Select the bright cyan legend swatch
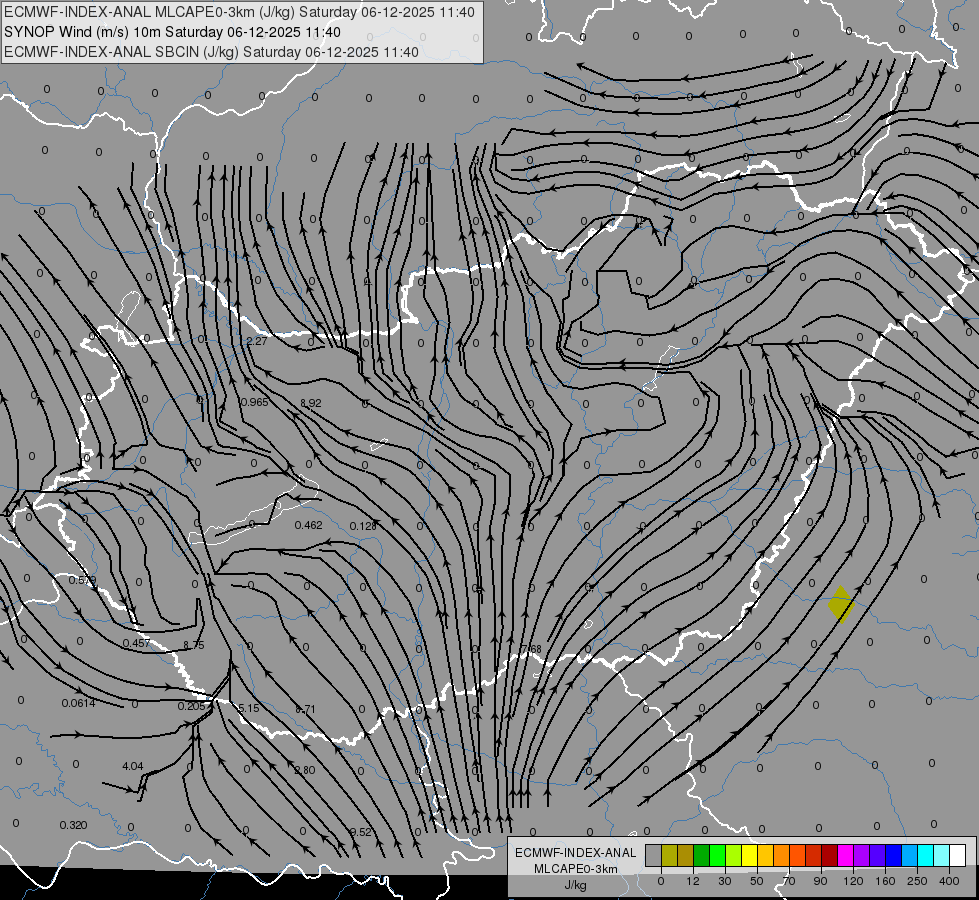Screen dimensions: 979x900 click(925, 855)
